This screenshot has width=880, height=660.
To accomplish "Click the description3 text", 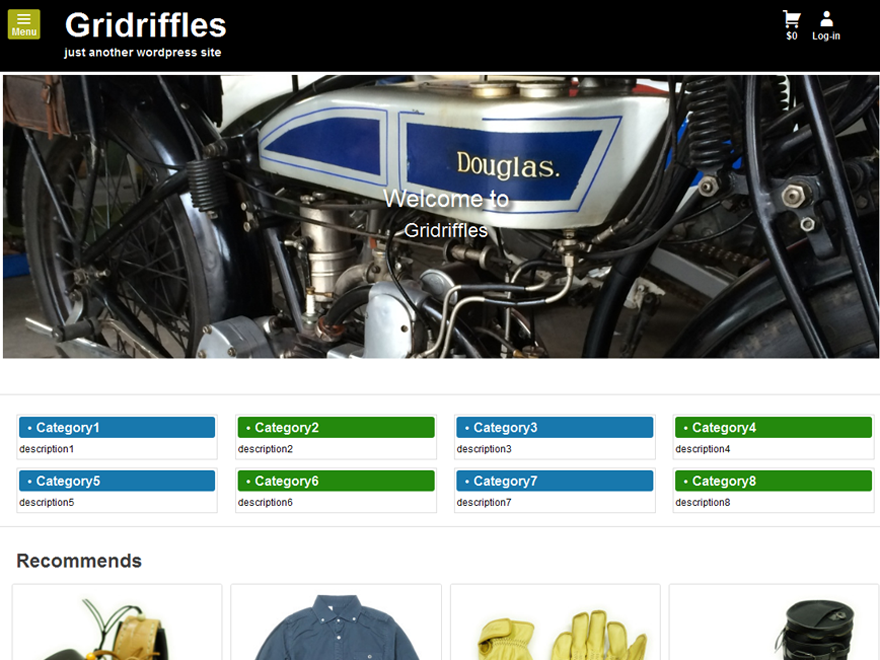I will click(484, 449).
